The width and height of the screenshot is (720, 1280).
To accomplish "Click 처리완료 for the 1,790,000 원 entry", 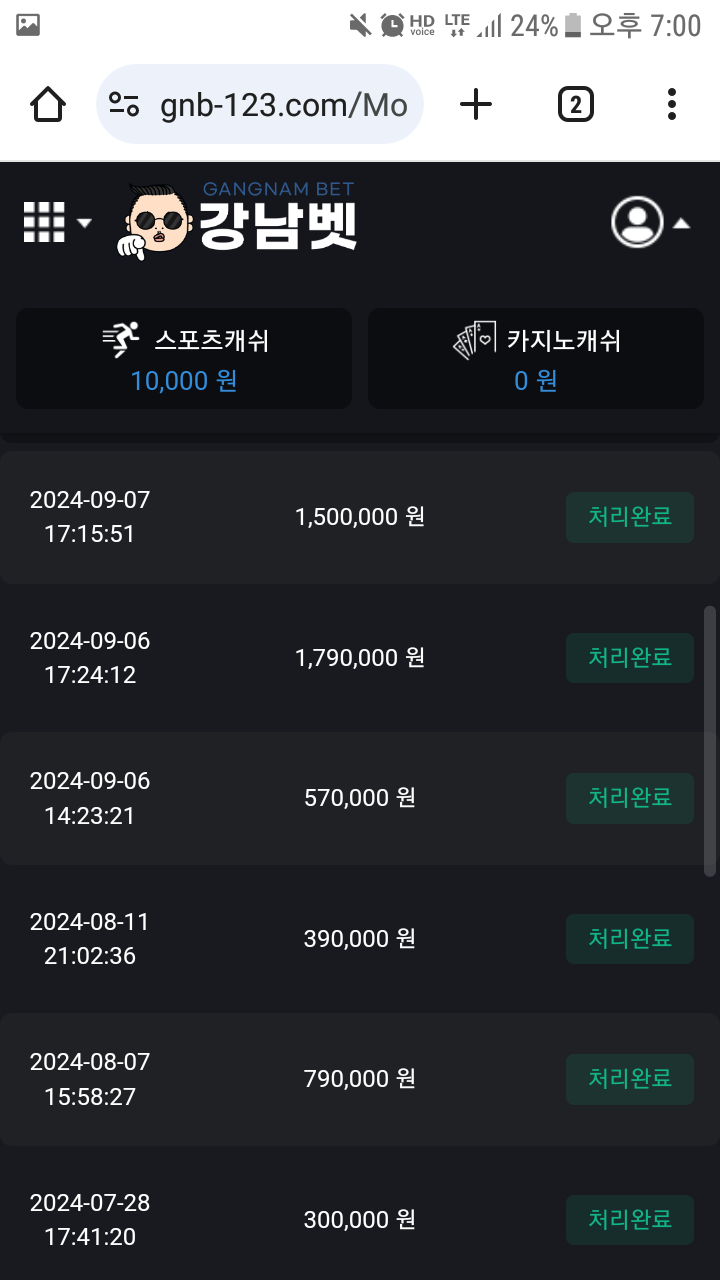I will (x=629, y=657).
